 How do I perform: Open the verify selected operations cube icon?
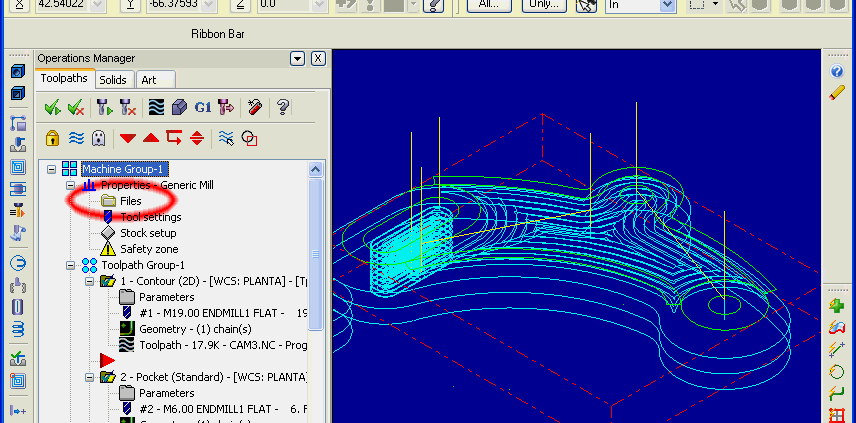coord(179,107)
